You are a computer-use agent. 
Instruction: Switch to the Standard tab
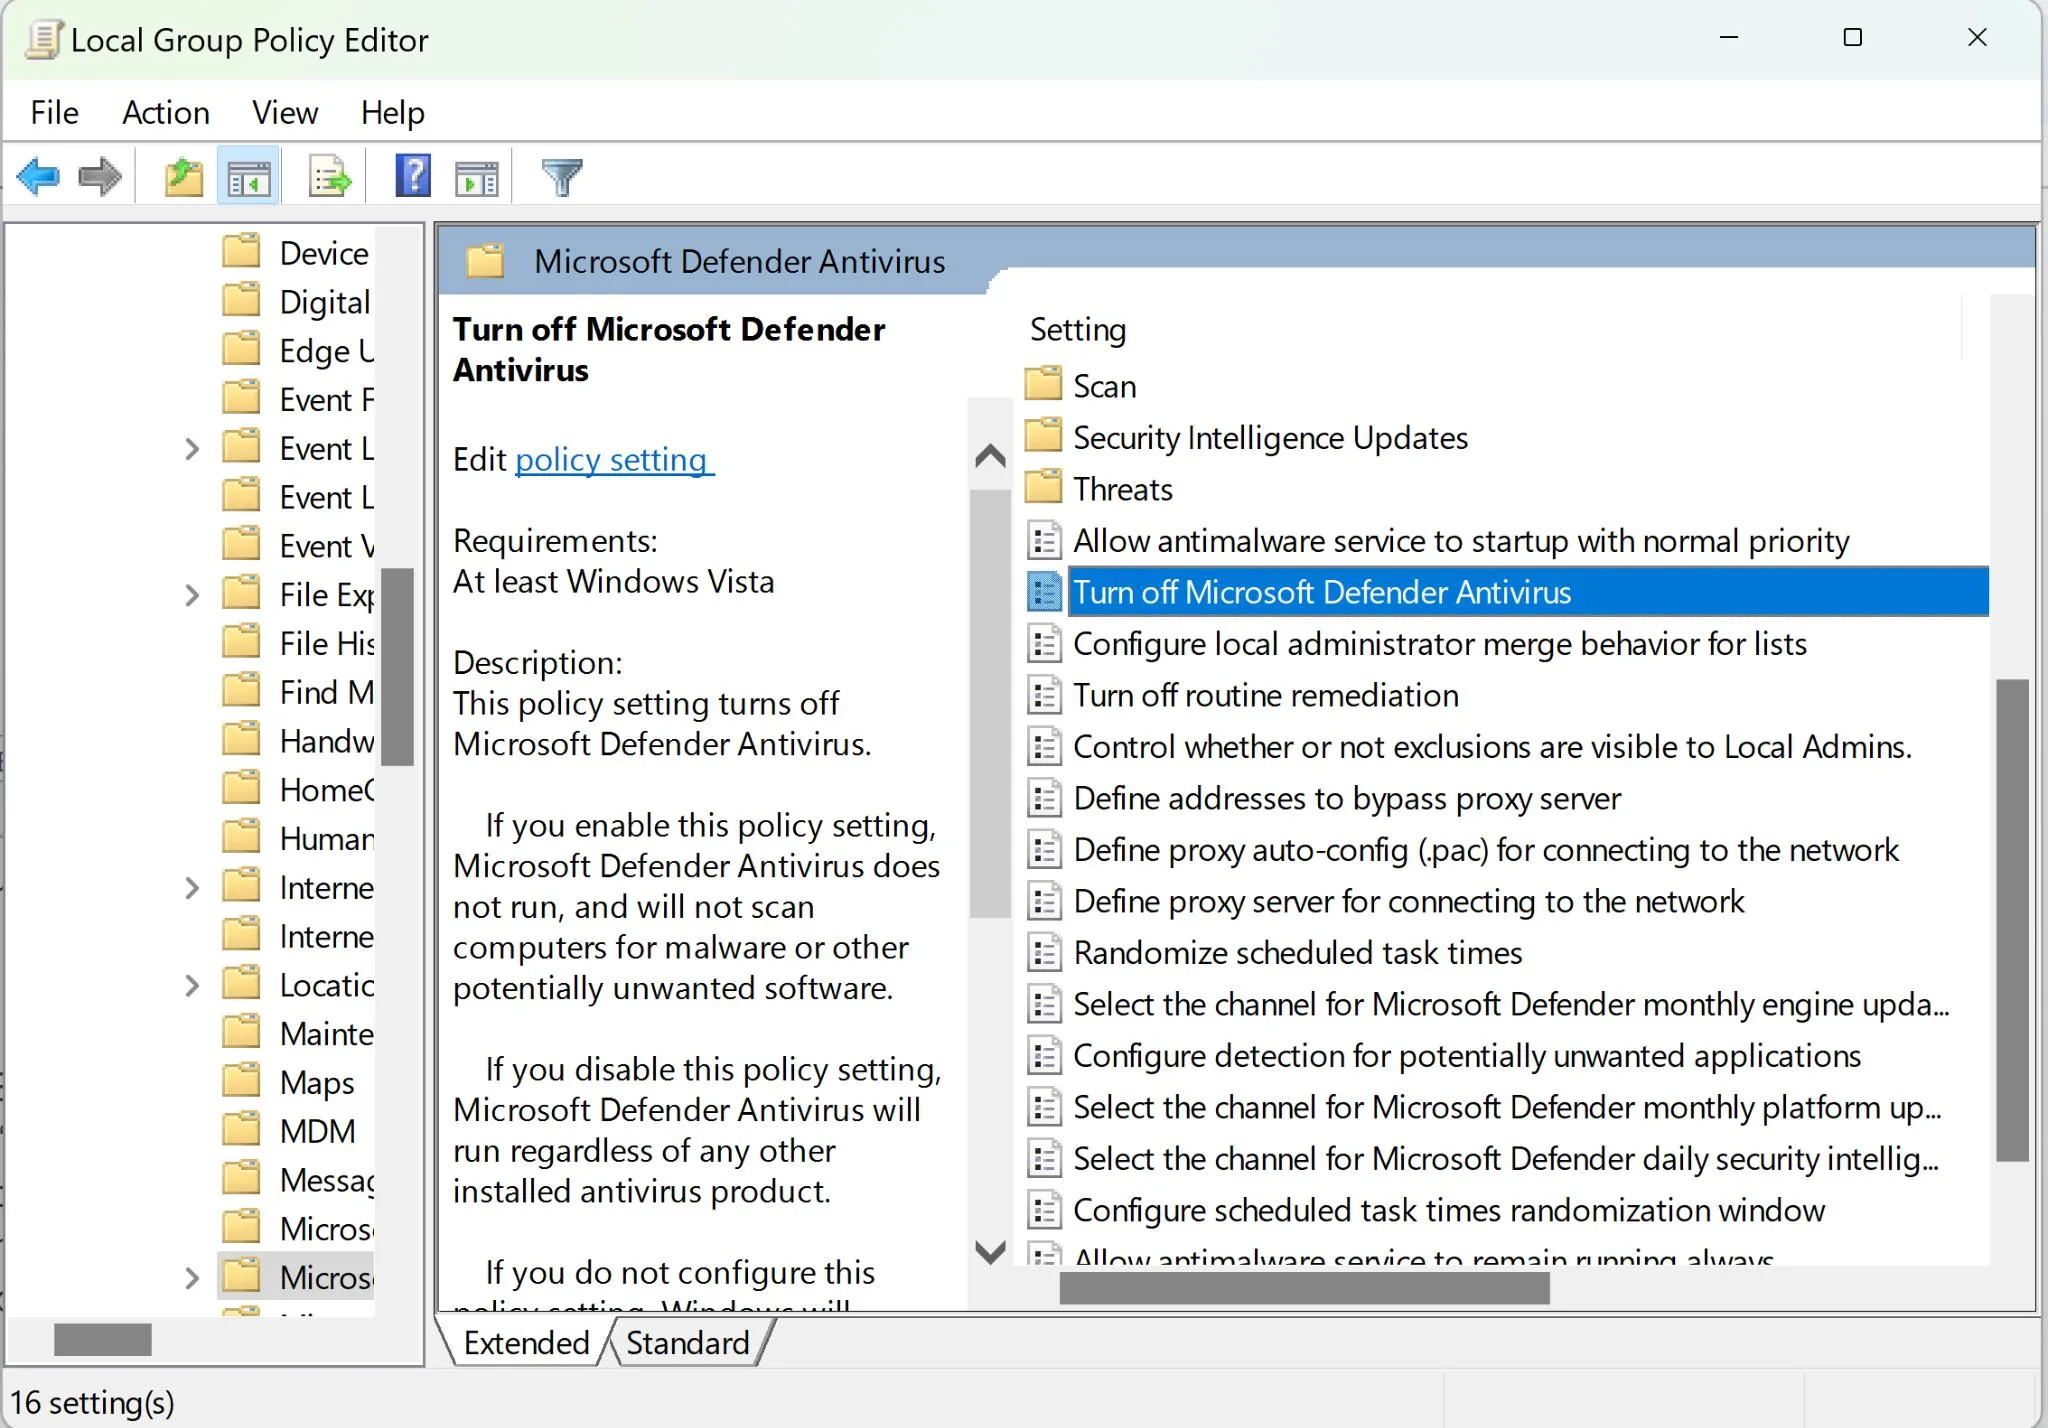pos(687,1342)
